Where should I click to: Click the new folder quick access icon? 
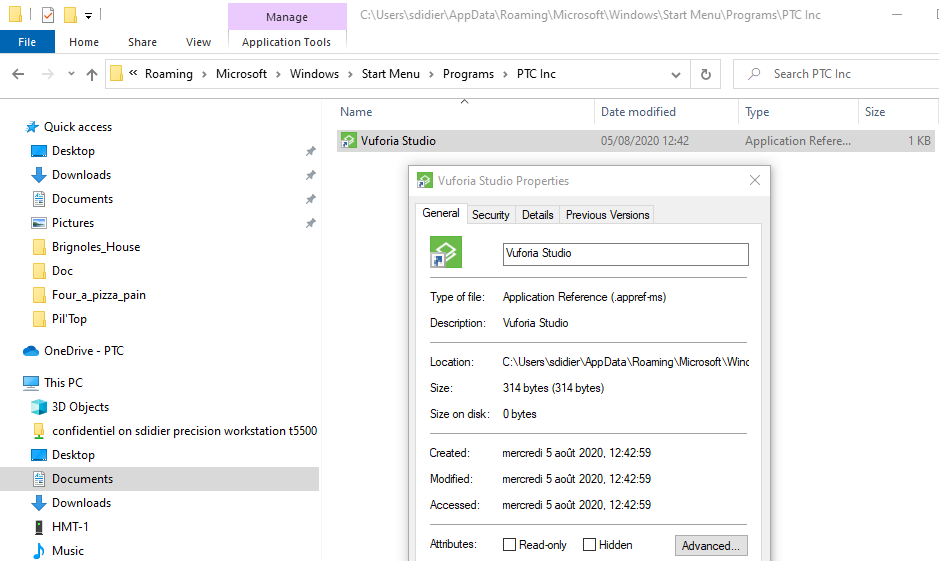[71, 14]
